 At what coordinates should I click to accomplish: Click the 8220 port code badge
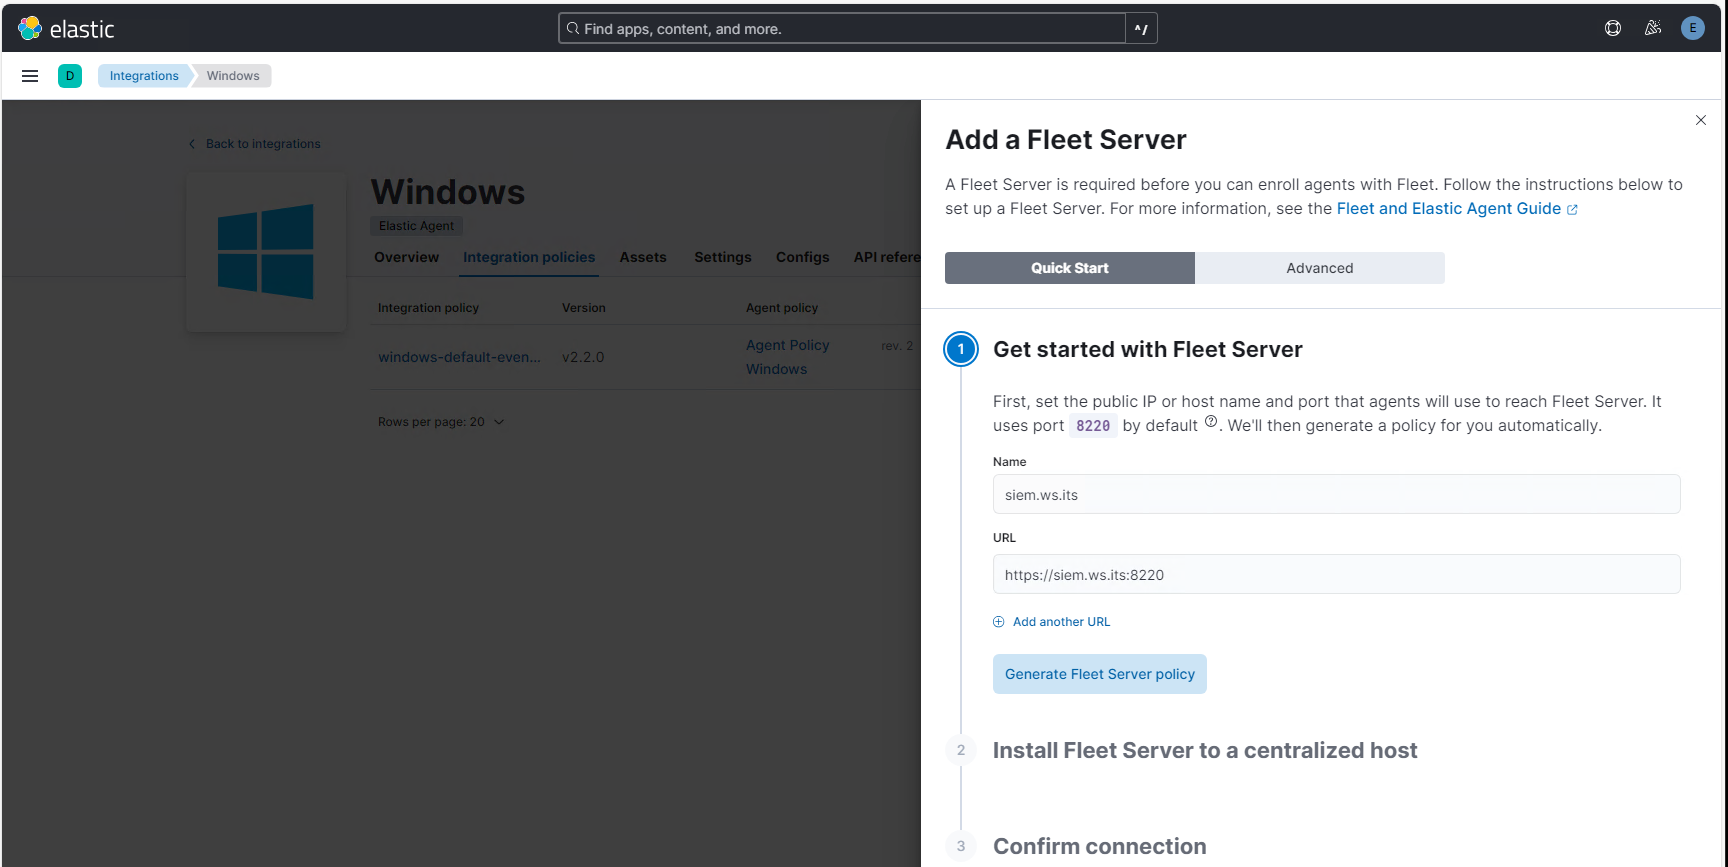click(x=1093, y=426)
